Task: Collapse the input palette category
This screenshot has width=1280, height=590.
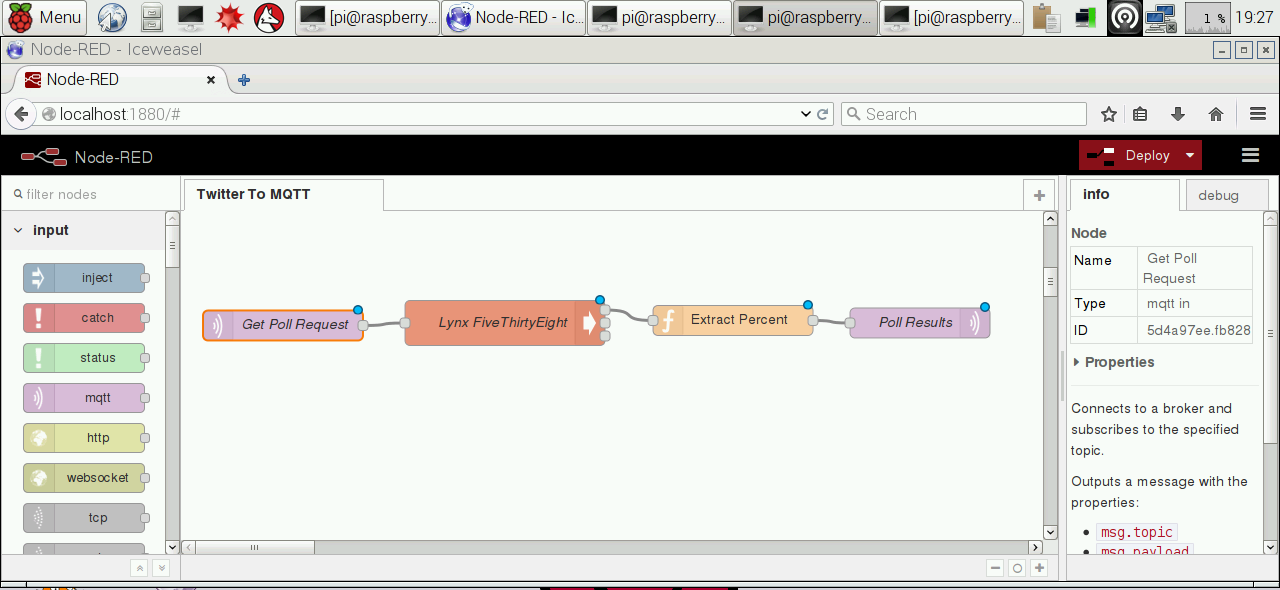Action: point(82,230)
